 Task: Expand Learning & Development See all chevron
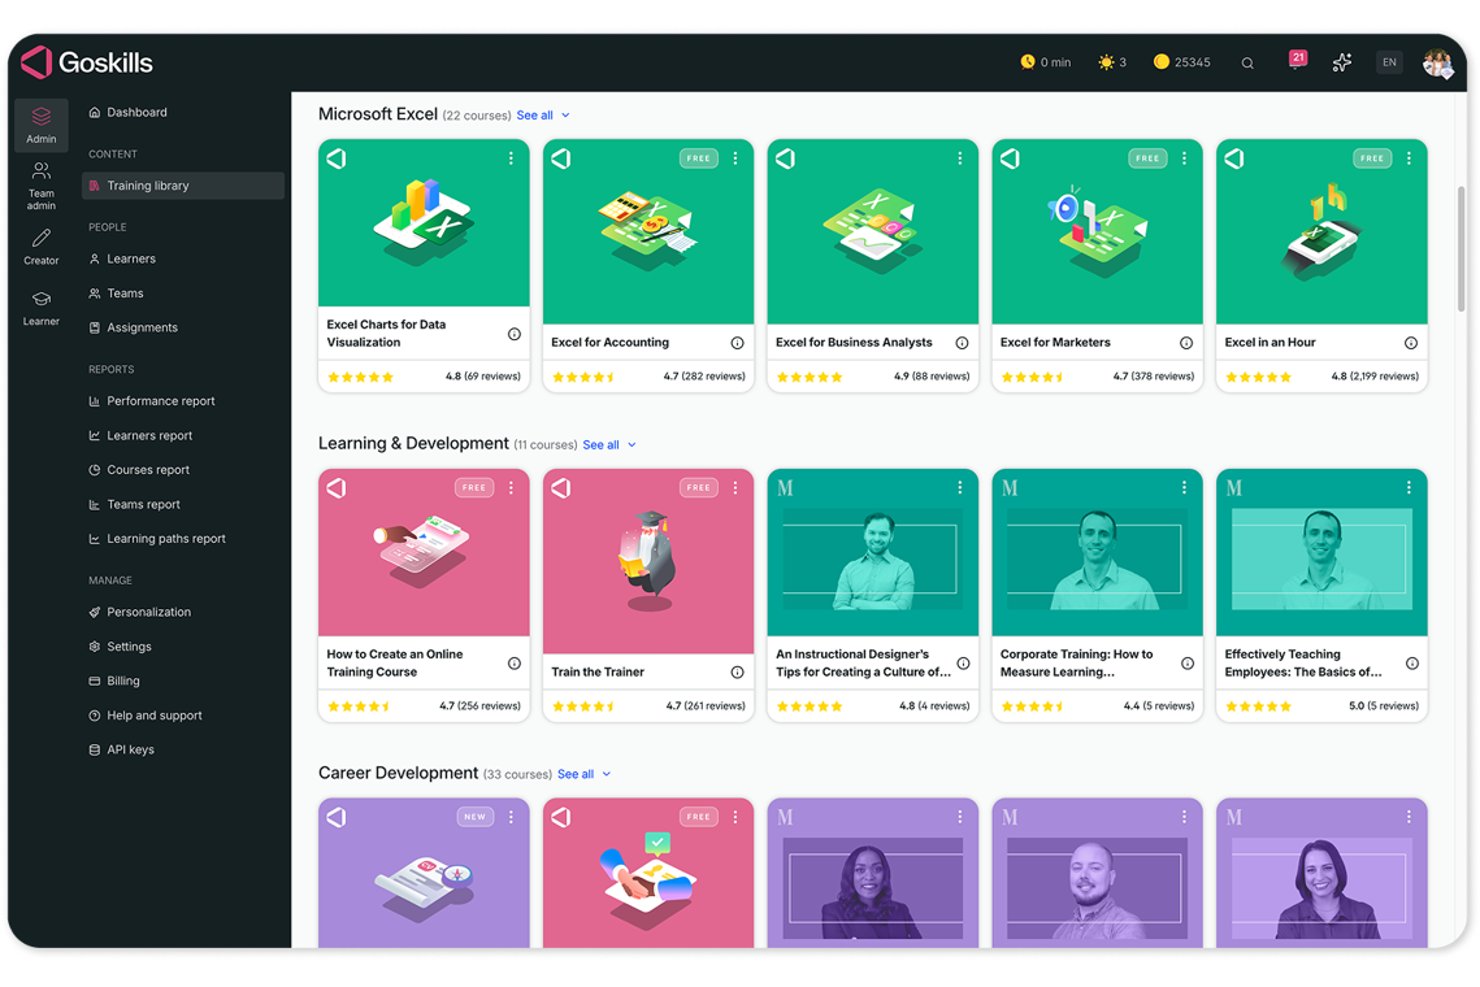(x=632, y=445)
